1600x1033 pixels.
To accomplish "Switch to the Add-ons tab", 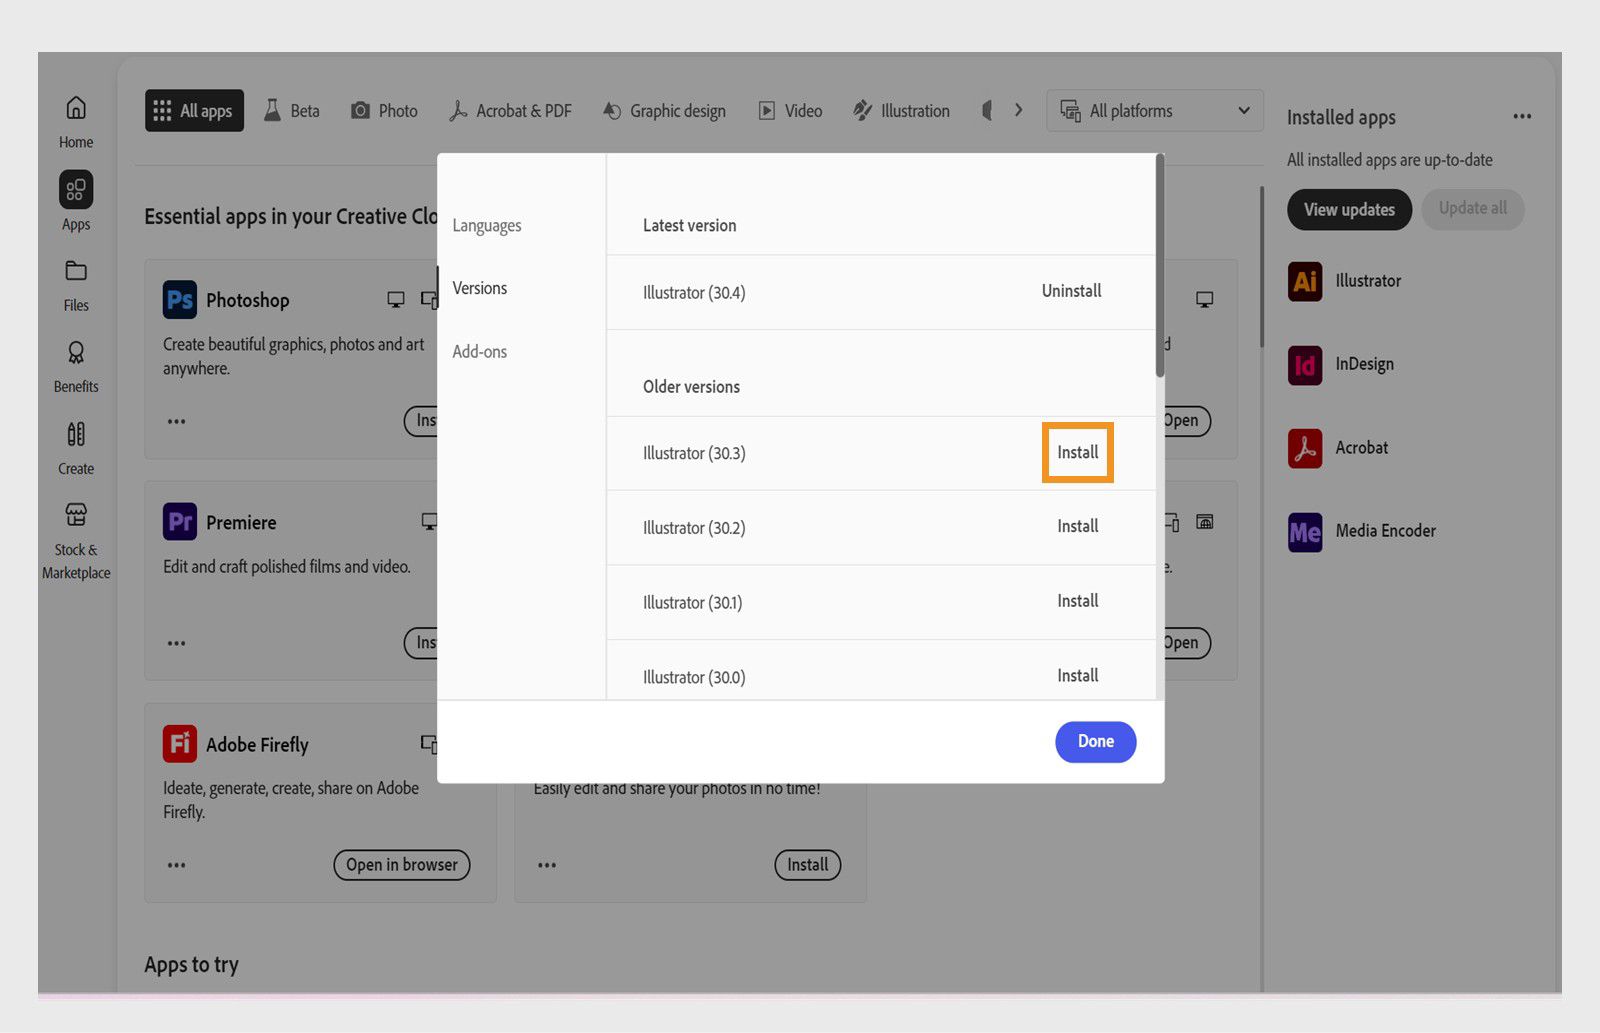I will tap(479, 351).
